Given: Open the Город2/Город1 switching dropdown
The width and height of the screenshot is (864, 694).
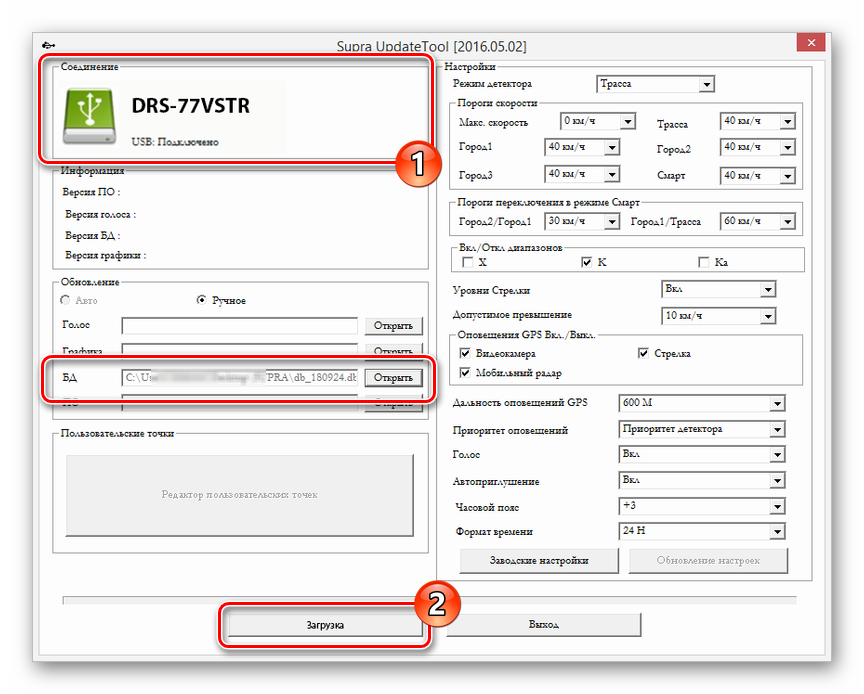Looking at the screenshot, I should point(582,222).
